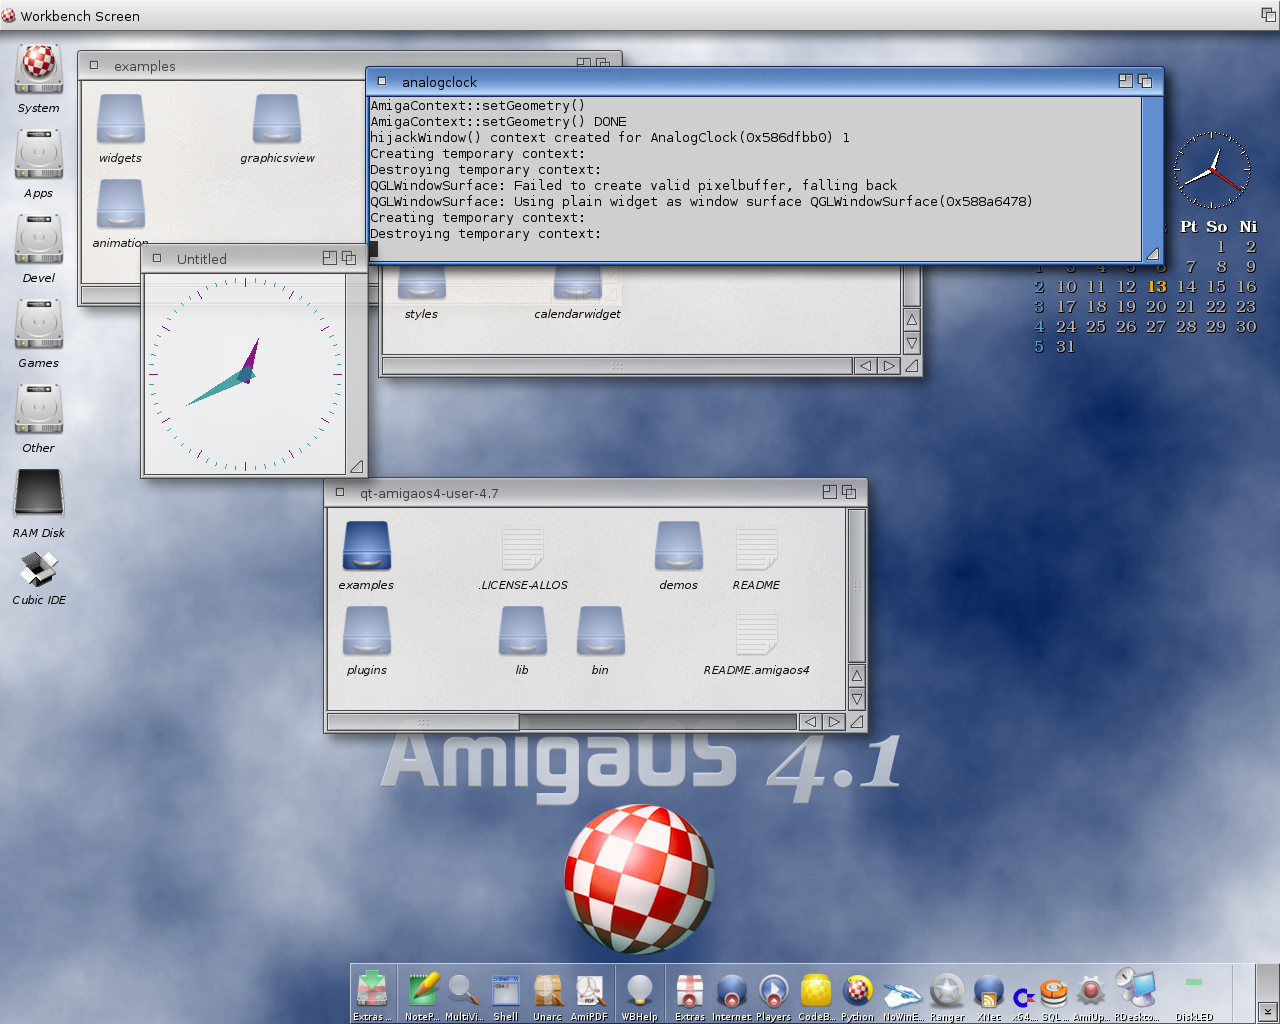This screenshot has width=1280, height=1024.
Task: Click the depth gadget of qt-amigaos4-user-4.7 window
Action: [849, 492]
